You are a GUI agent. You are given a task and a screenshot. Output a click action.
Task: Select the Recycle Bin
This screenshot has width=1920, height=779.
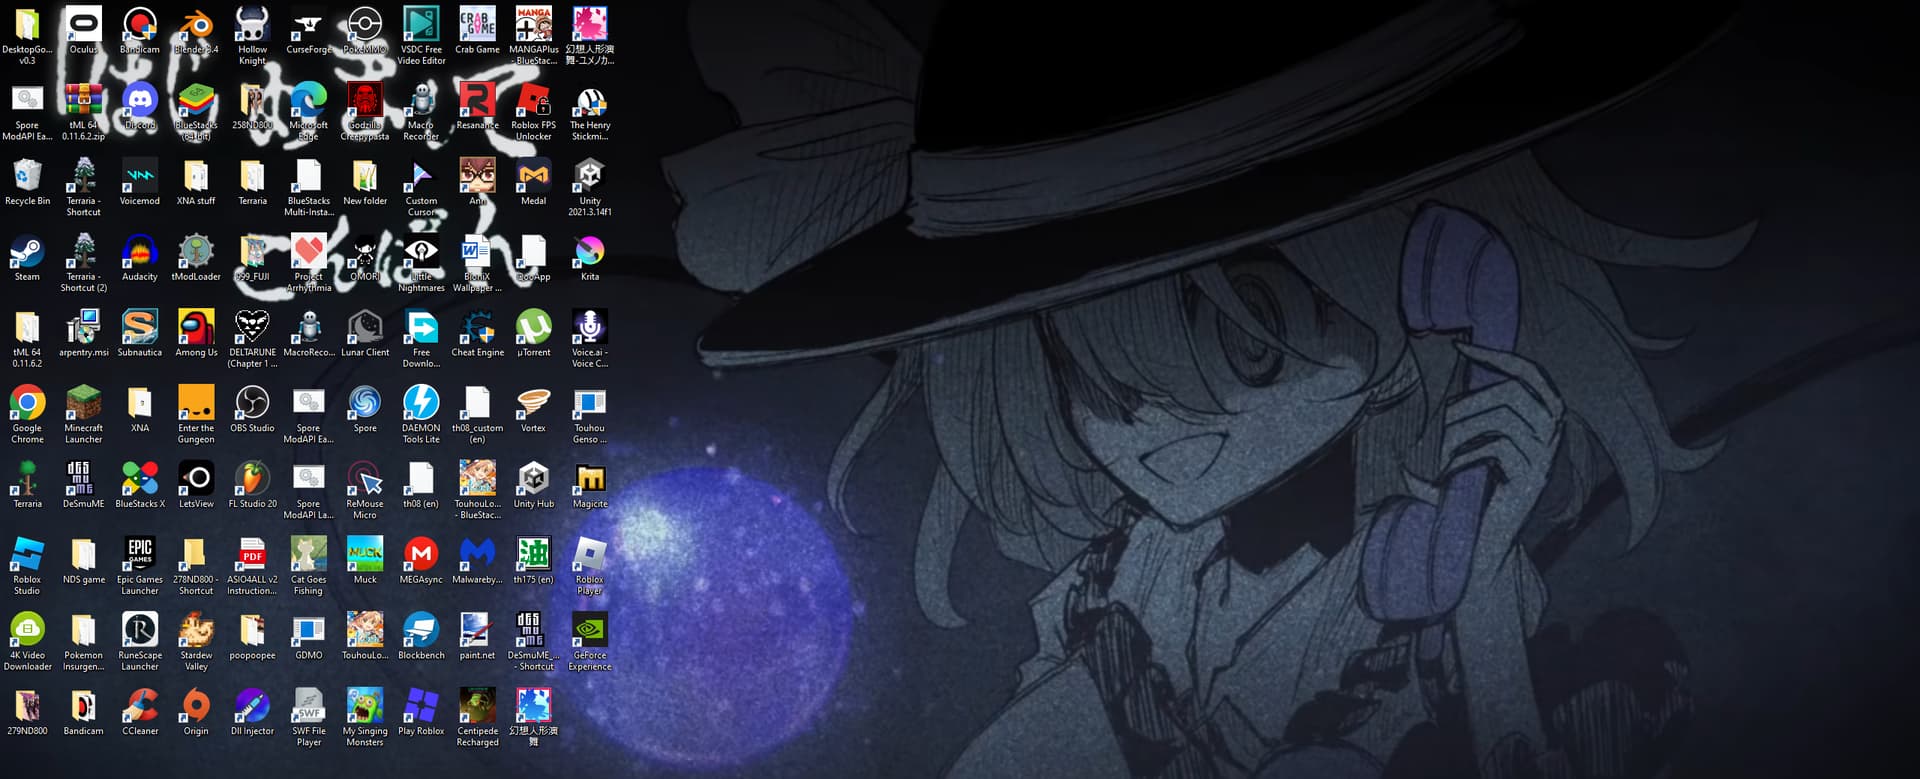[27, 176]
